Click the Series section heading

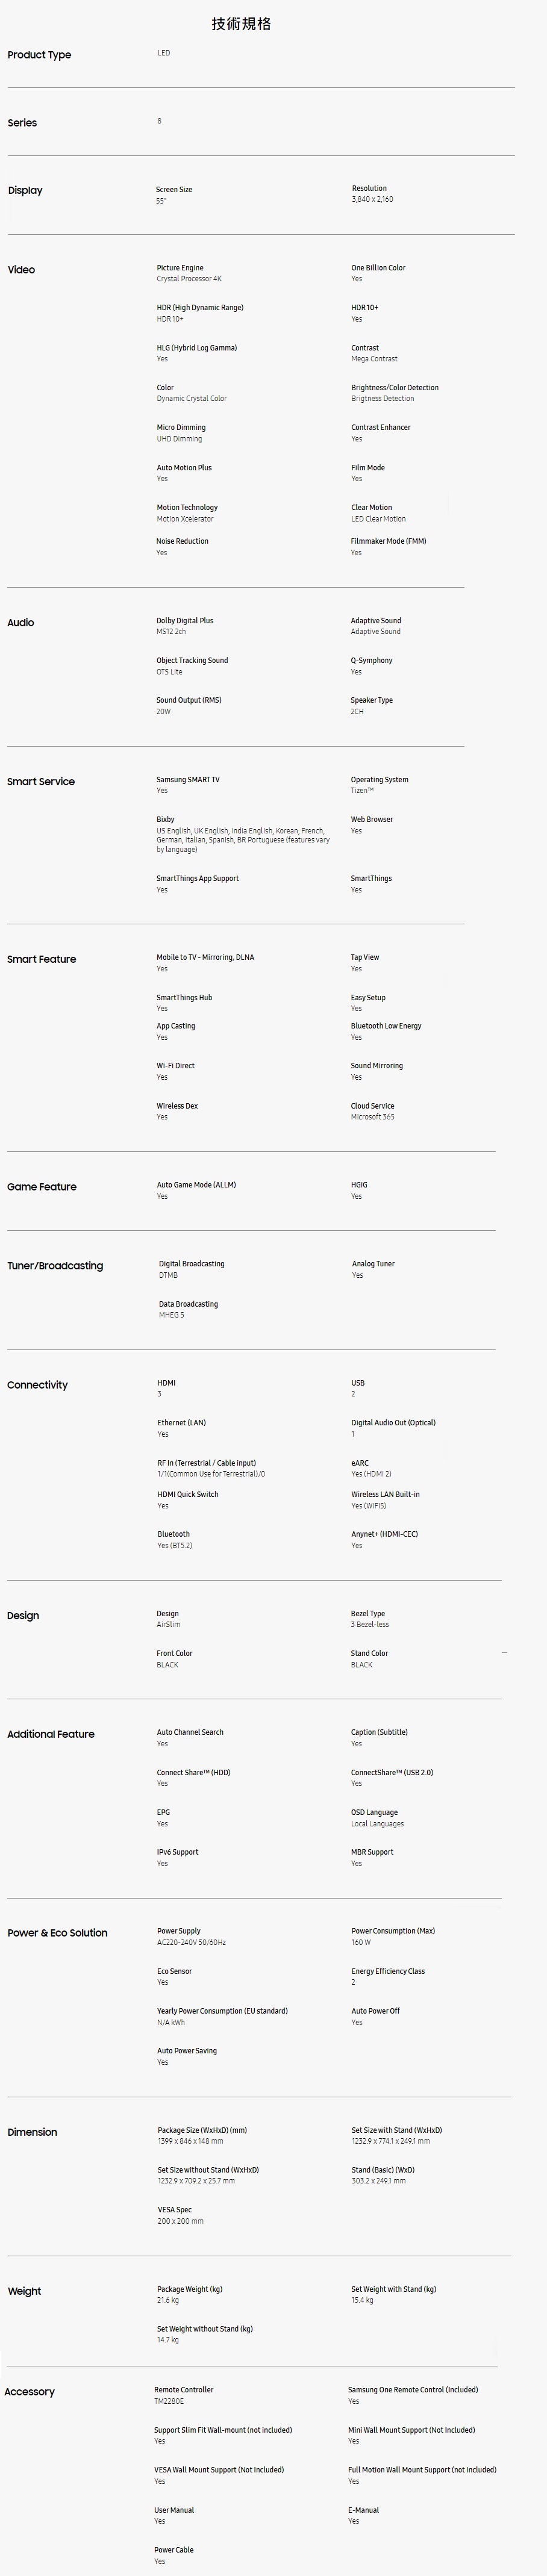[22, 123]
